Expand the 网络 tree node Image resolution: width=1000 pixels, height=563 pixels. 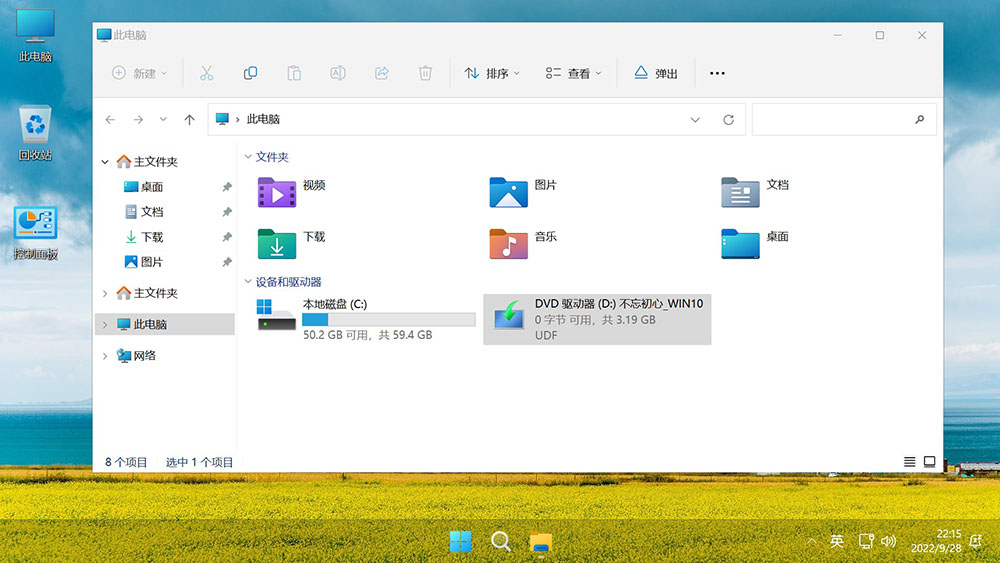[x=105, y=356]
